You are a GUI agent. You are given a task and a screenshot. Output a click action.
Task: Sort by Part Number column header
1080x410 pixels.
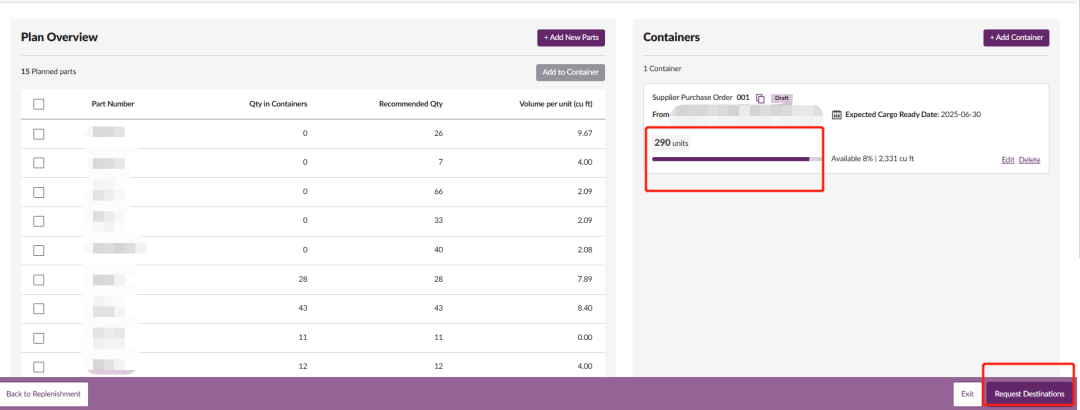pyautogui.click(x=112, y=104)
